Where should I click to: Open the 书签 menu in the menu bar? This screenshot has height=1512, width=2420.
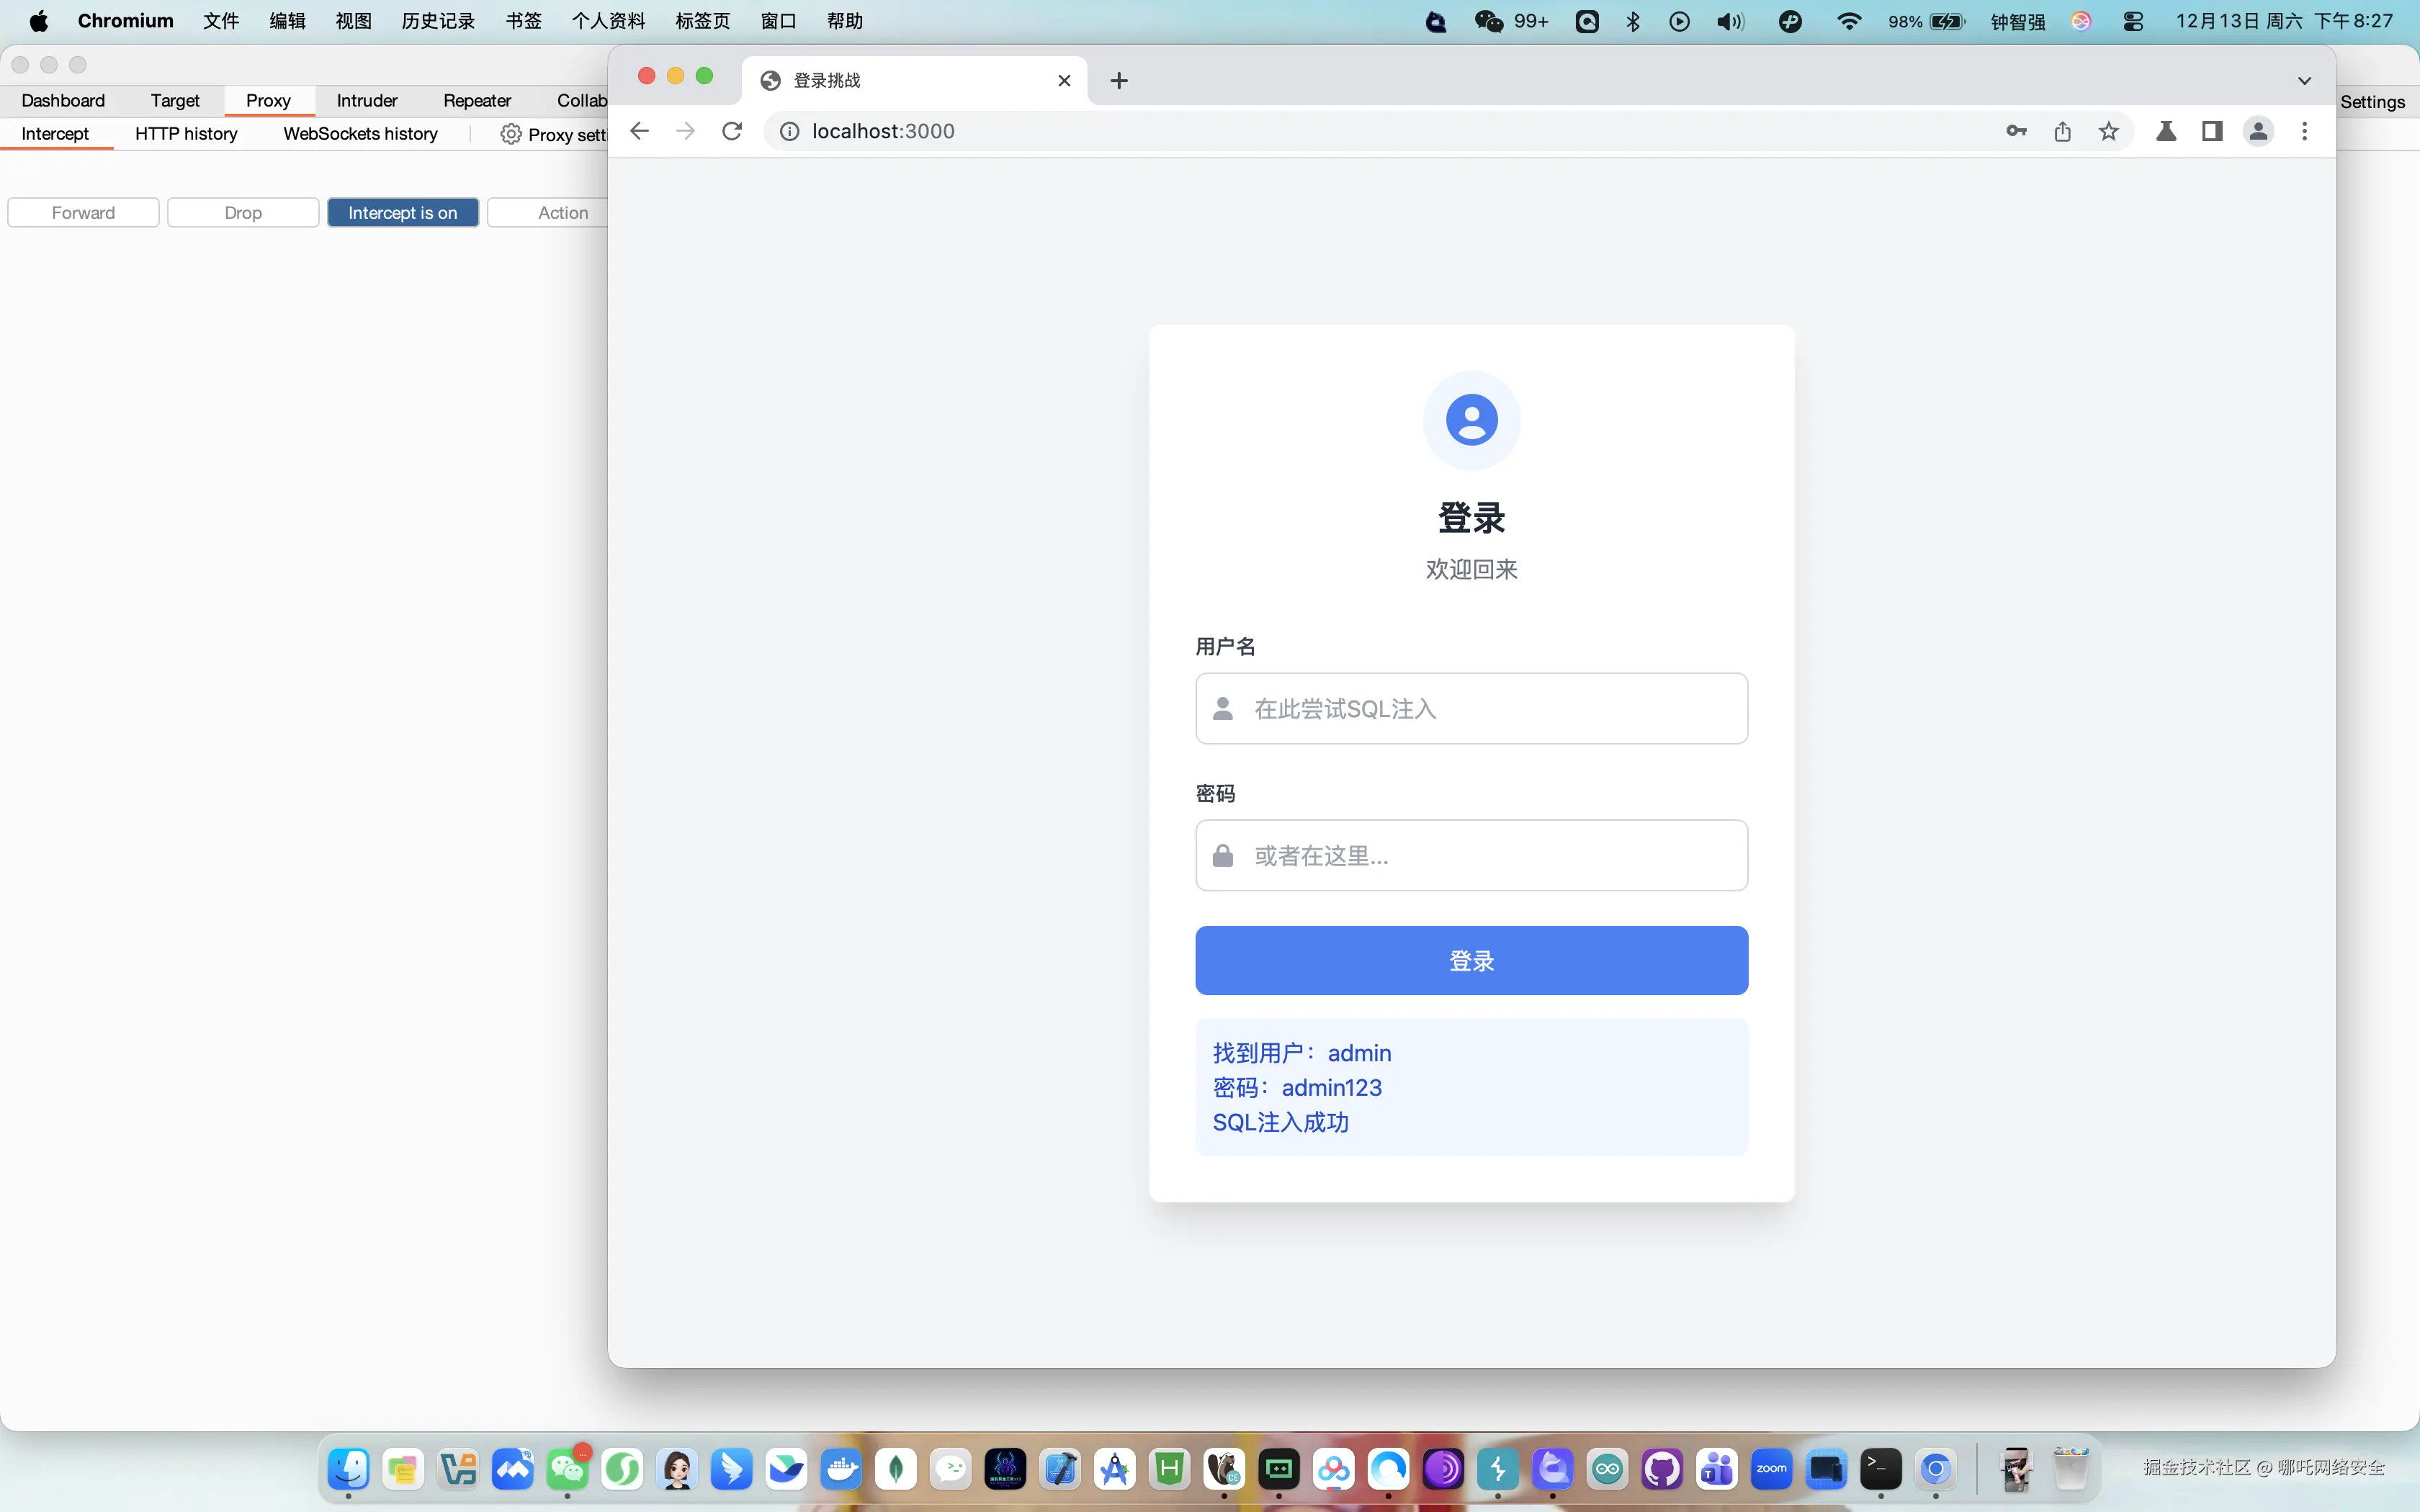[522, 20]
